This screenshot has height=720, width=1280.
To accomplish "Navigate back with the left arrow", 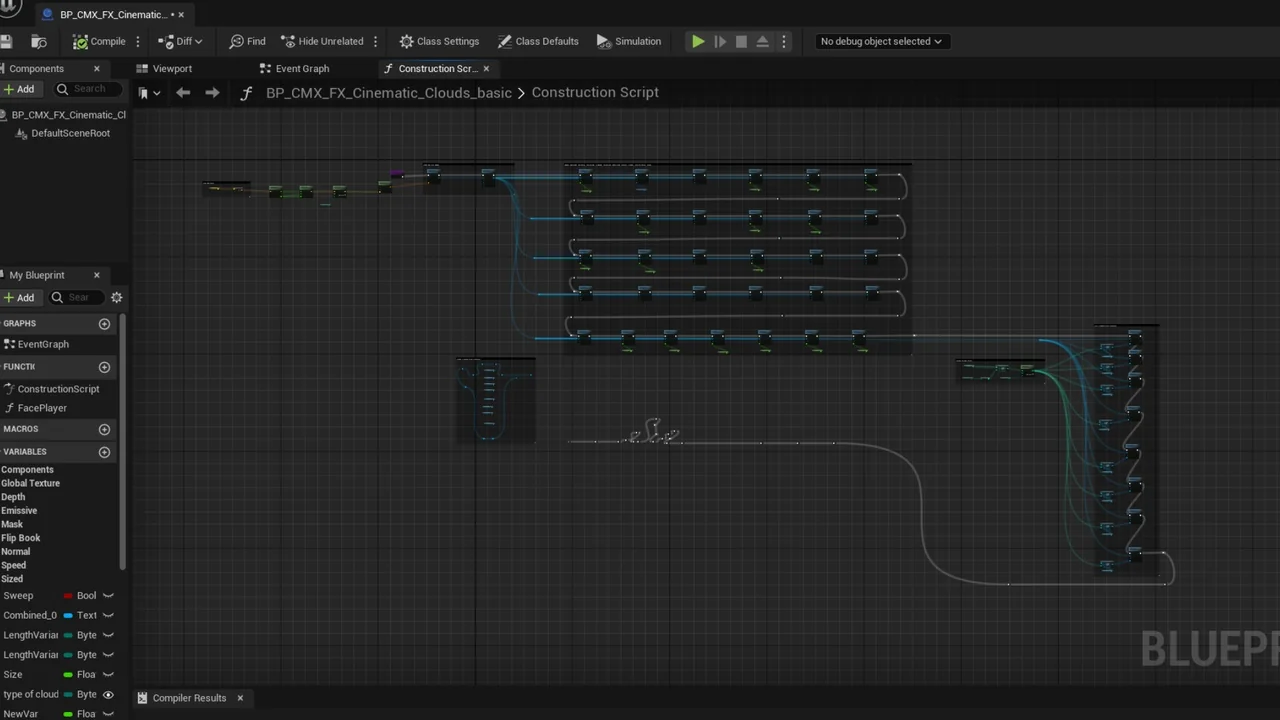I will [x=183, y=92].
